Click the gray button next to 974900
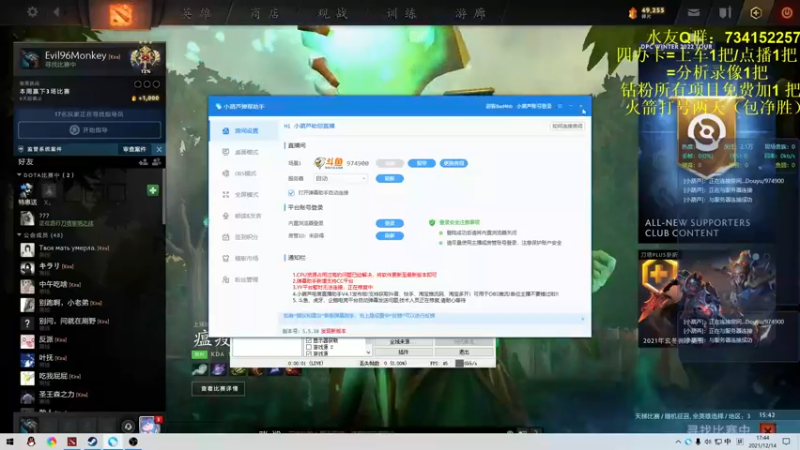This screenshot has height=450, width=800. pos(390,163)
